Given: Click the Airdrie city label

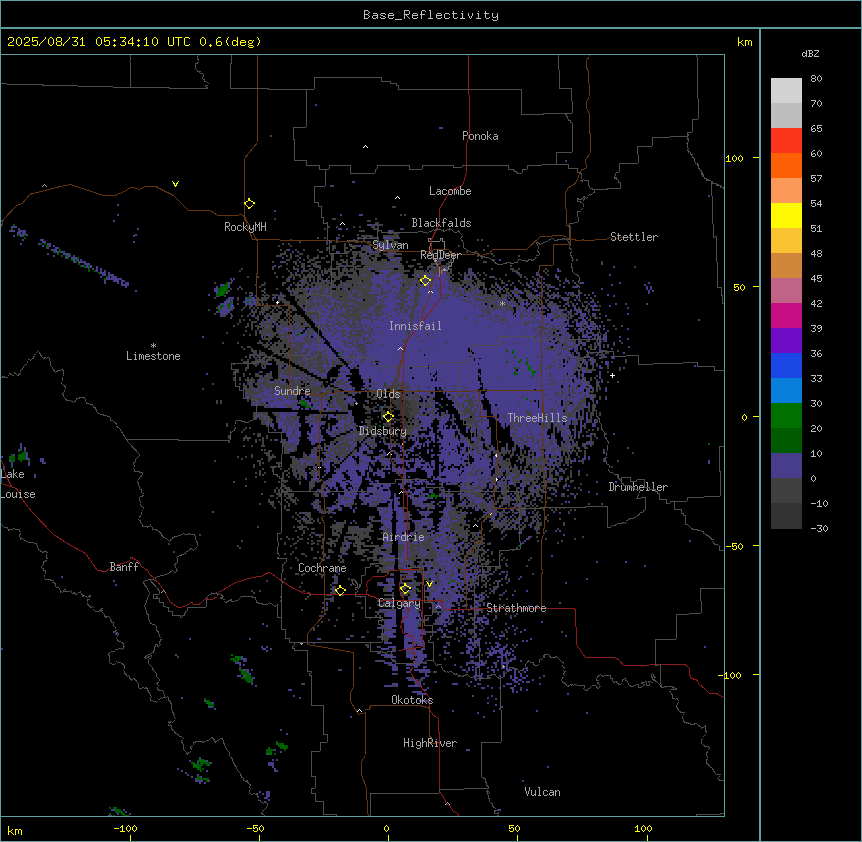Looking at the screenshot, I should [x=403, y=537].
